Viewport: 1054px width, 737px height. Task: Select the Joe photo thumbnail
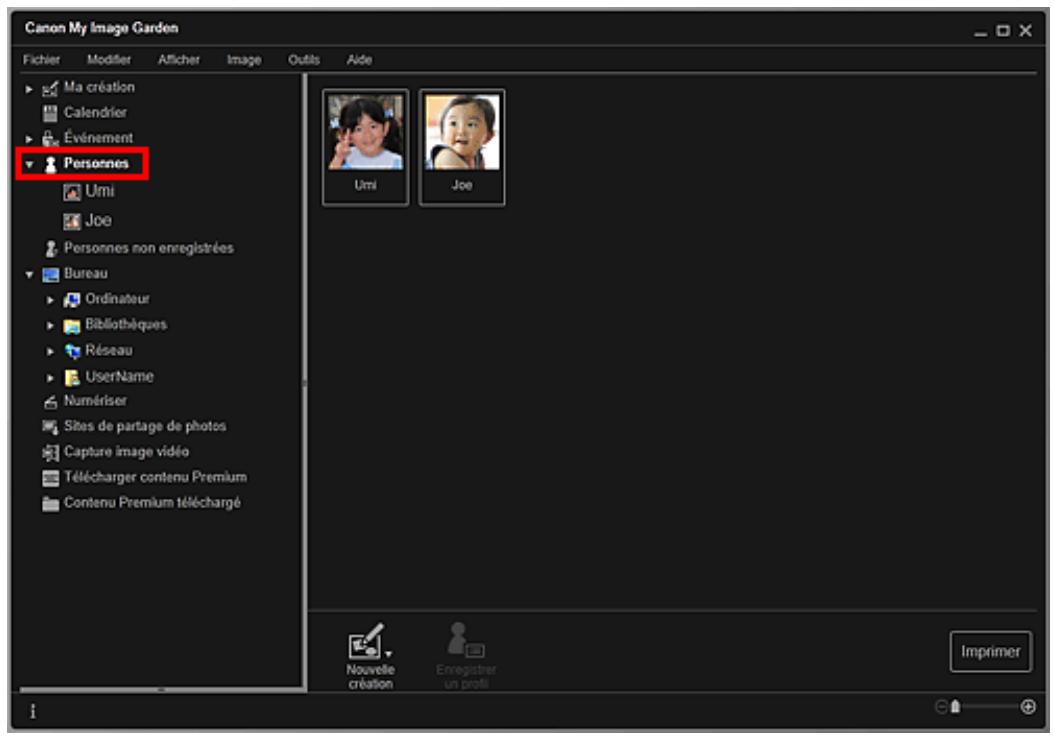pyautogui.click(x=461, y=147)
